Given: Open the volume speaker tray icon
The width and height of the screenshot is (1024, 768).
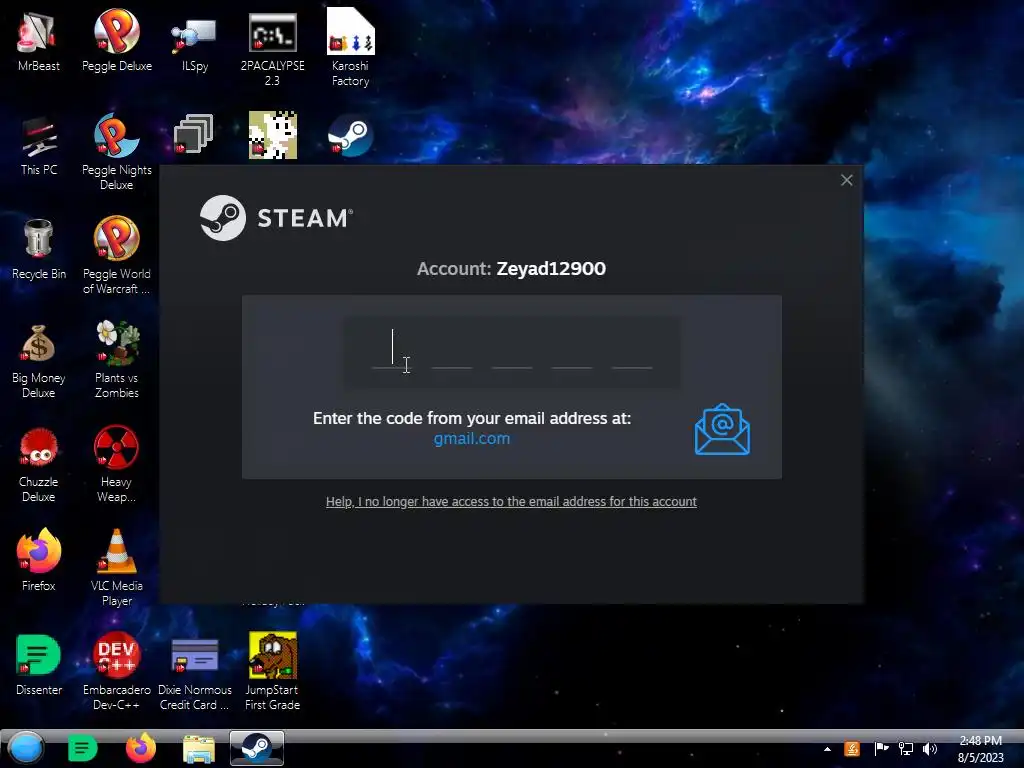Looking at the screenshot, I should pos(930,749).
